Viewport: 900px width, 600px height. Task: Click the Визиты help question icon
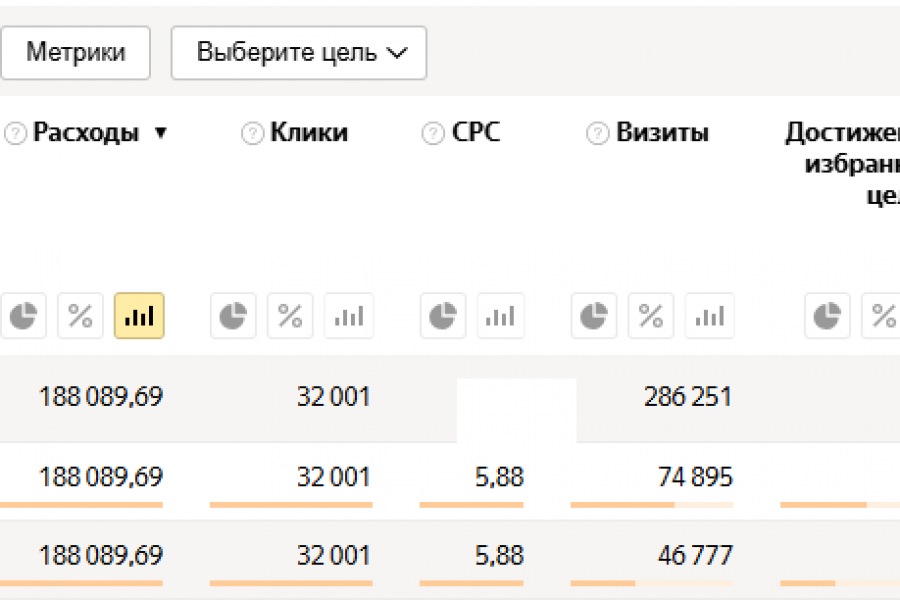pyautogui.click(x=597, y=133)
